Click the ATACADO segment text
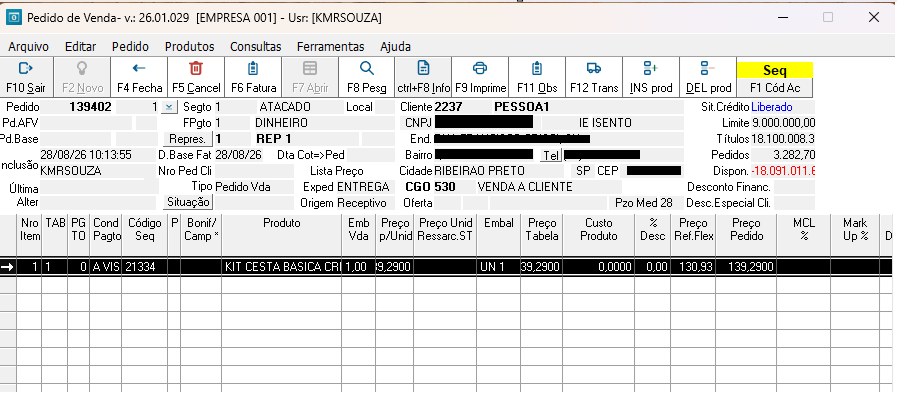The image size is (897, 394). [x=285, y=107]
